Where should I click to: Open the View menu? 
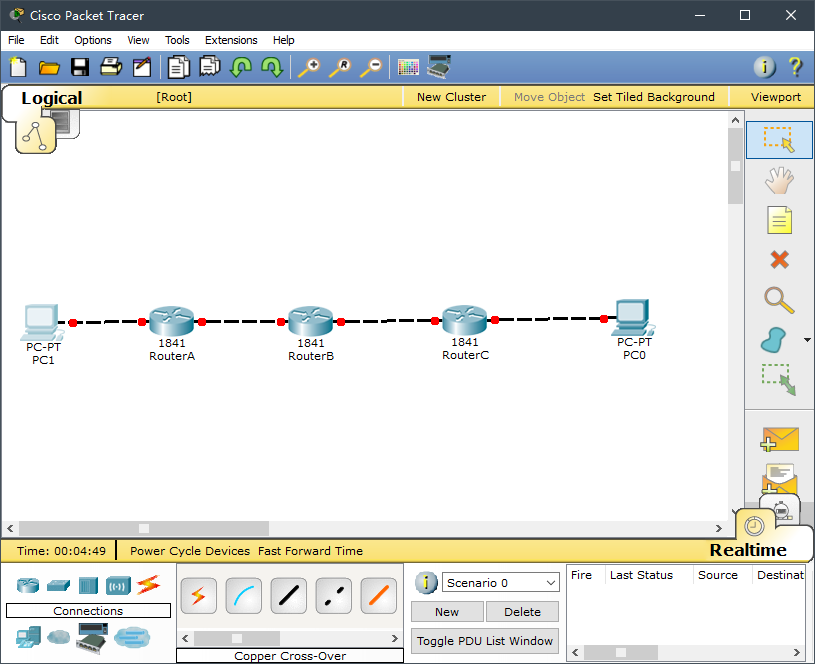click(138, 40)
